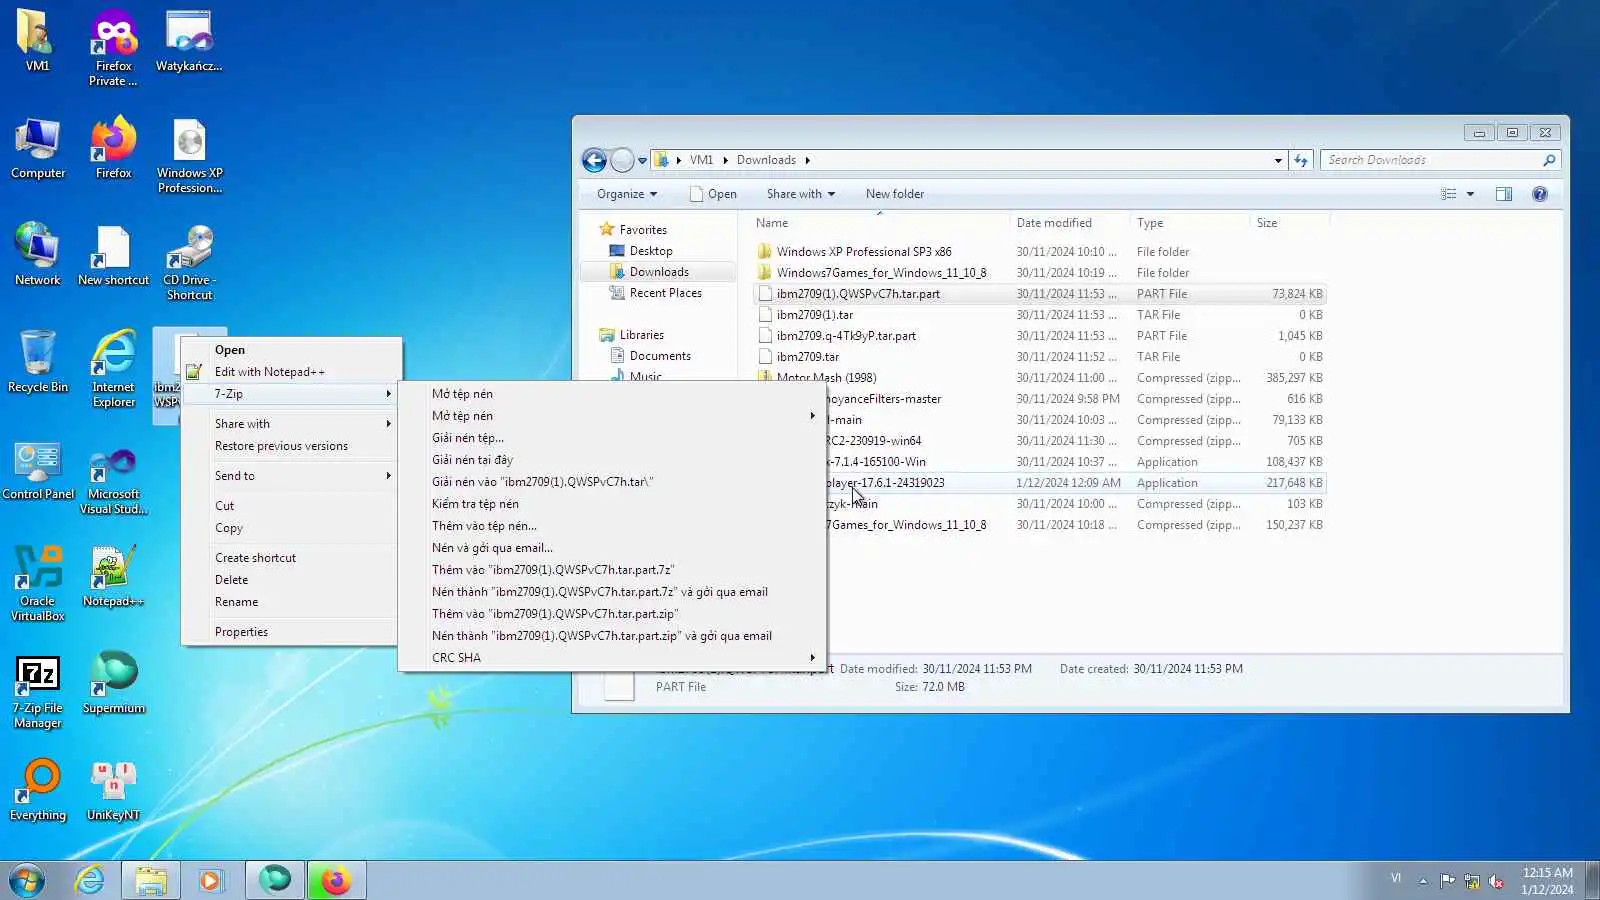Select ibm2709.tar file row
Image resolution: width=1600 pixels, height=900 pixels.
[1040, 357]
